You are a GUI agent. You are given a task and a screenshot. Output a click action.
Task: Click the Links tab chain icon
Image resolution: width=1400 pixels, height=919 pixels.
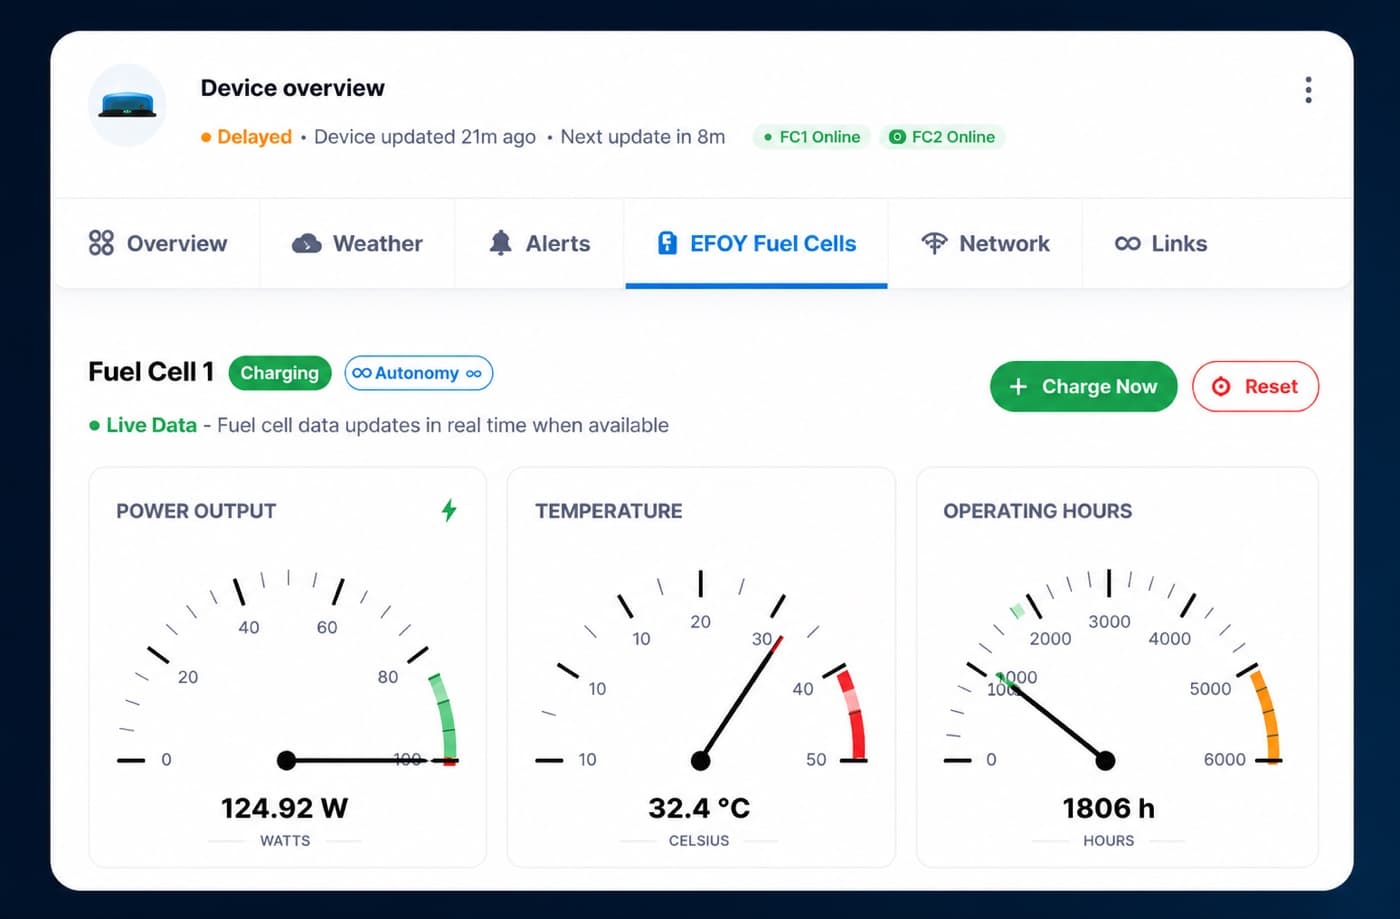pyautogui.click(x=1127, y=243)
